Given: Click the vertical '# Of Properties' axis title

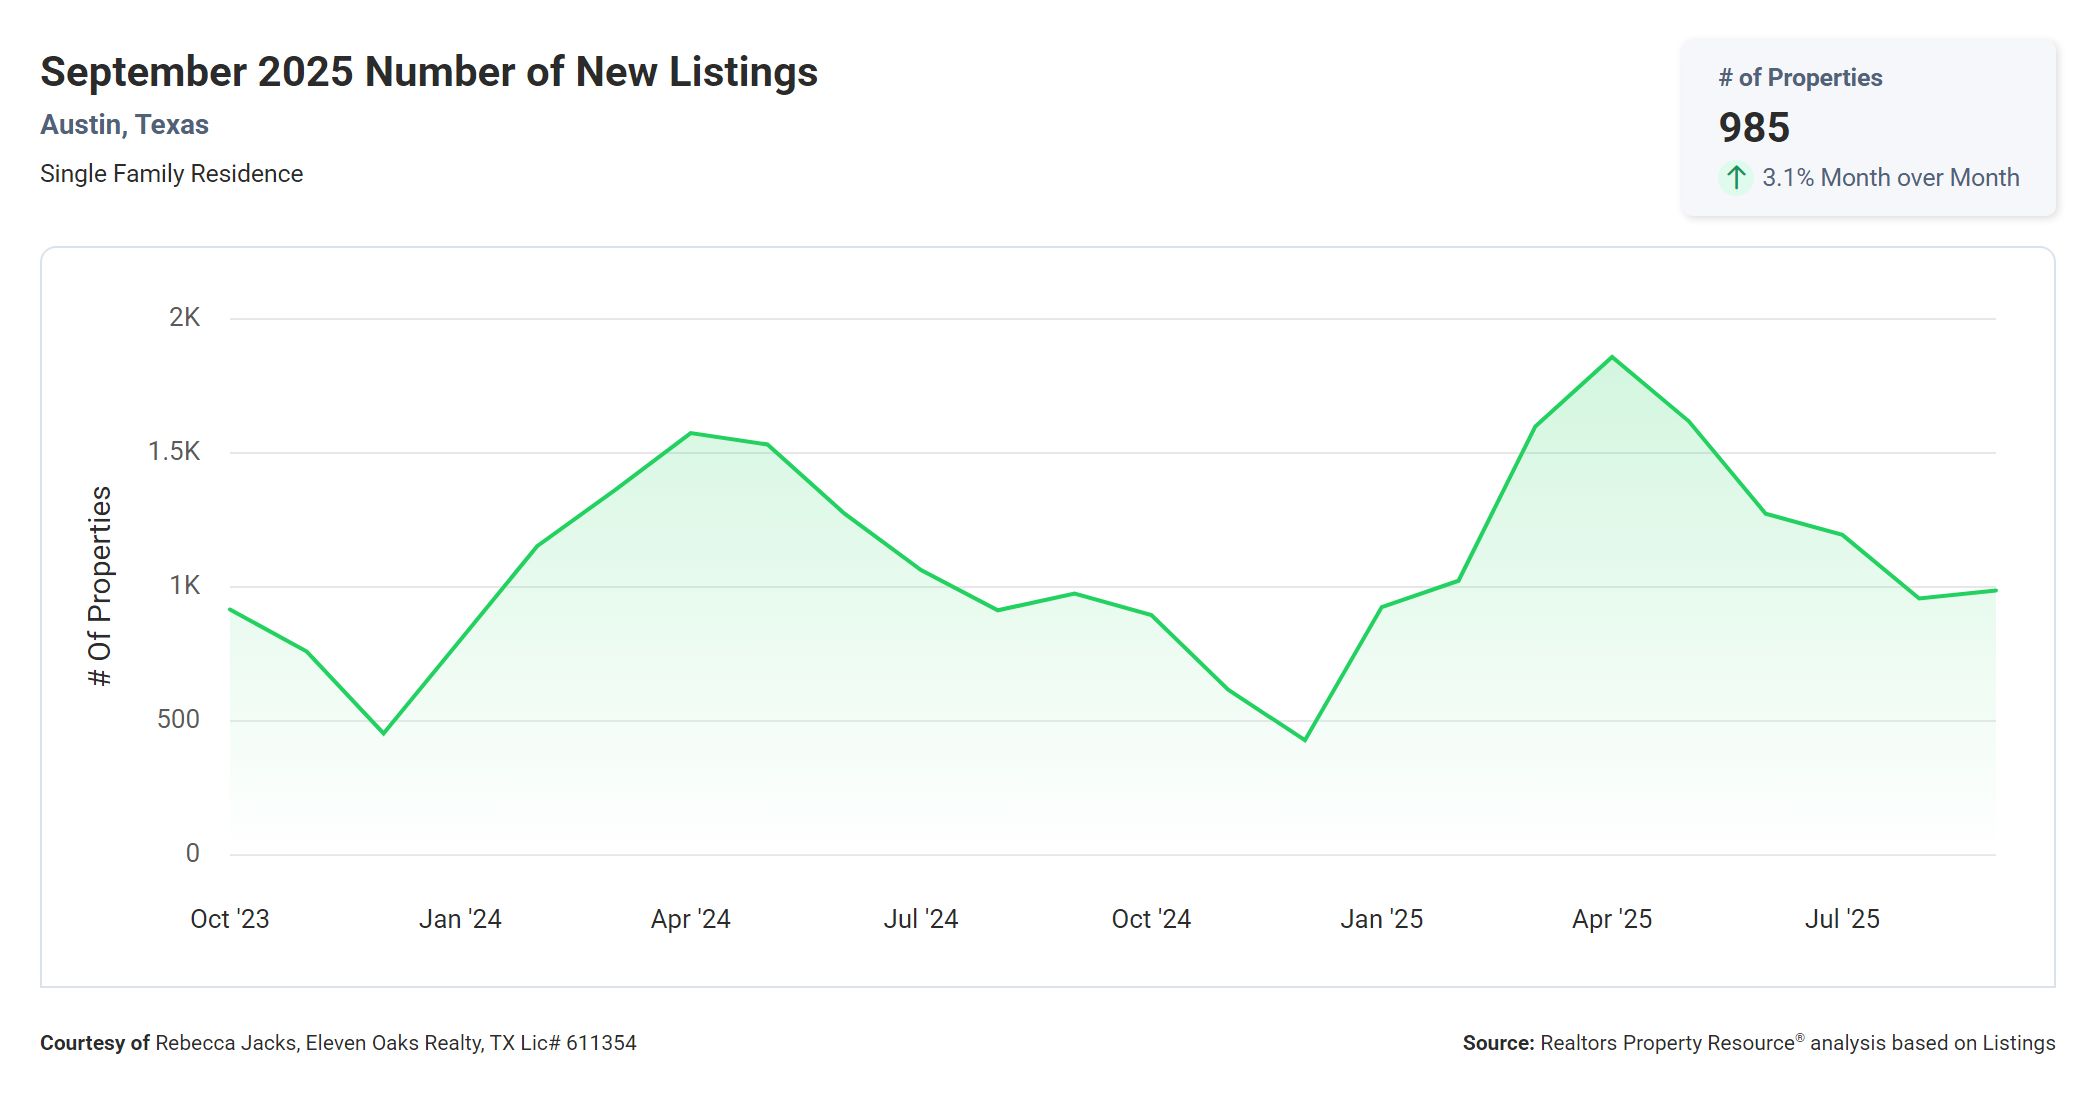Looking at the screenshot, I should pos(100,586).
